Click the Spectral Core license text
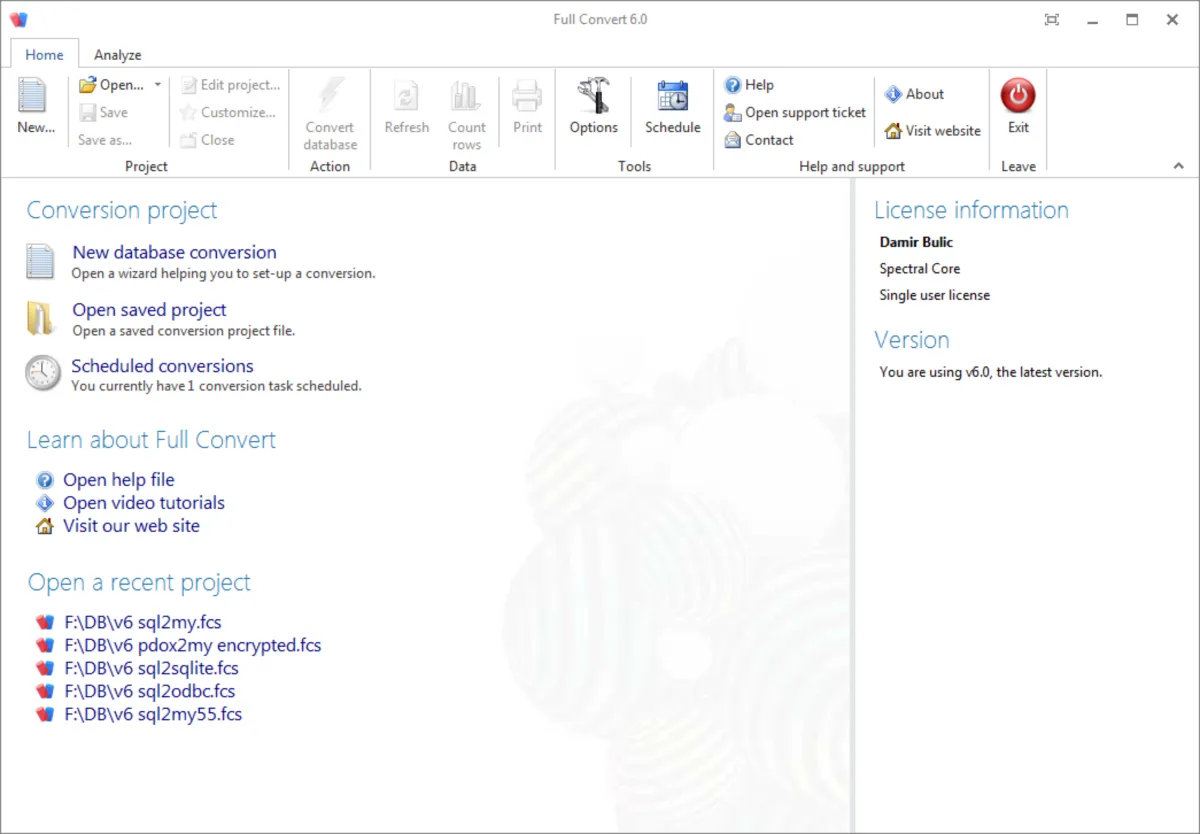 point(919,268)
